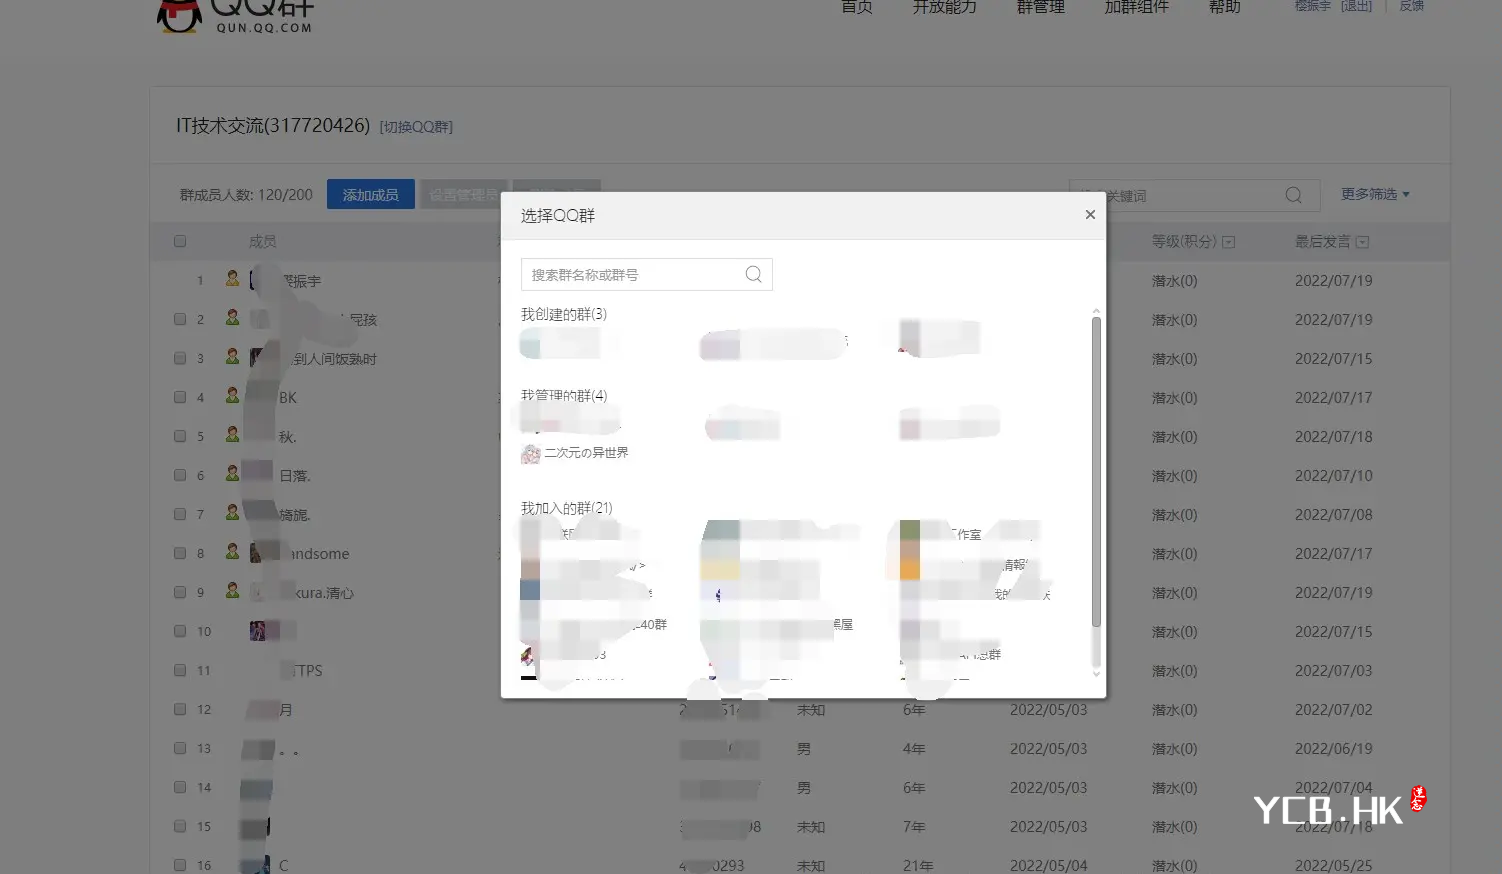Screen dimensions: 1502x874
Task: Click the 我加入的群(21) heading
Action: (x=567, y=508)
